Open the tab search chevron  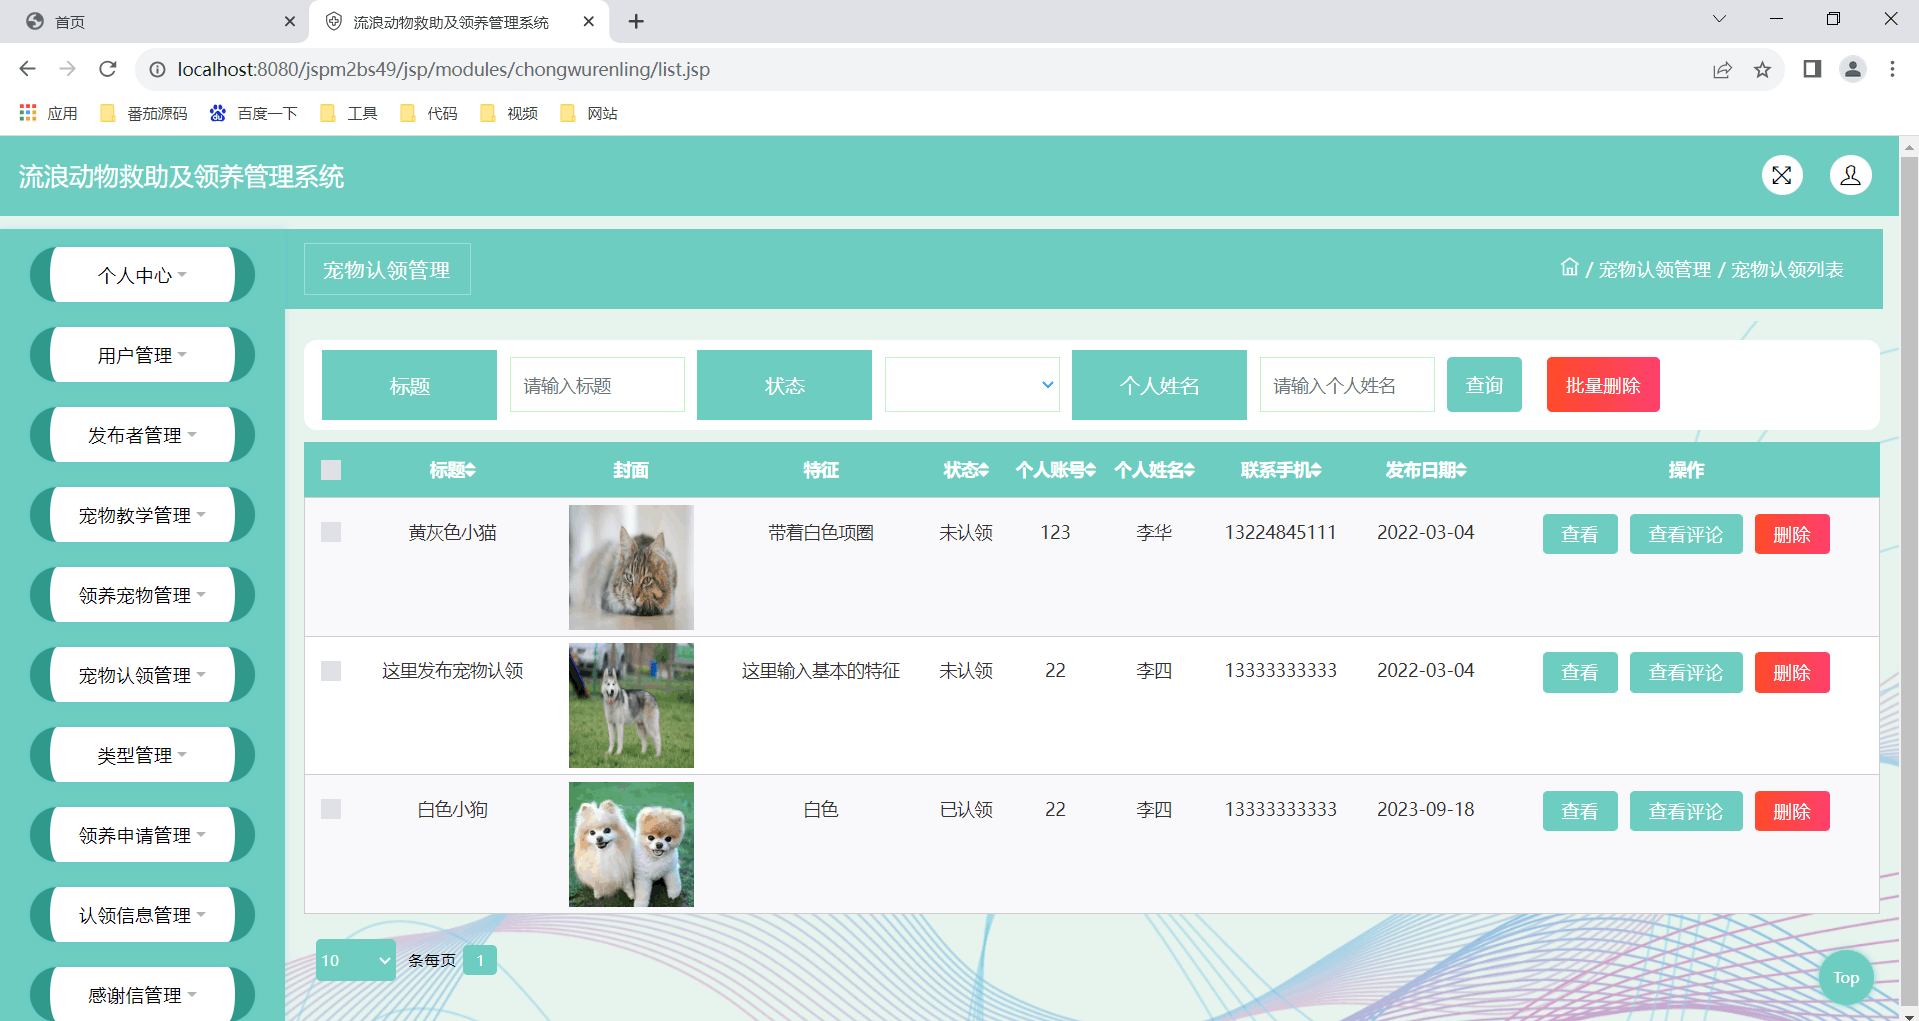(x=1719, y=19)
